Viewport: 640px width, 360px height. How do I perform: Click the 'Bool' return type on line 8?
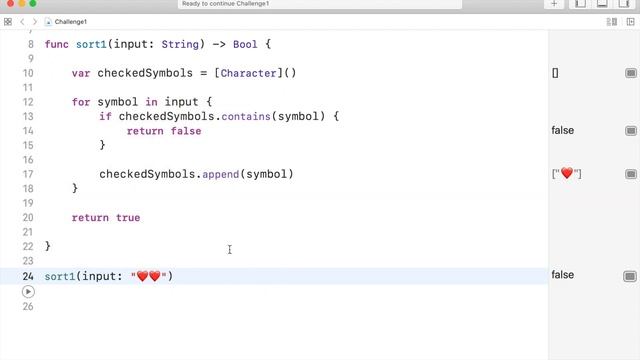coord(245,44)
